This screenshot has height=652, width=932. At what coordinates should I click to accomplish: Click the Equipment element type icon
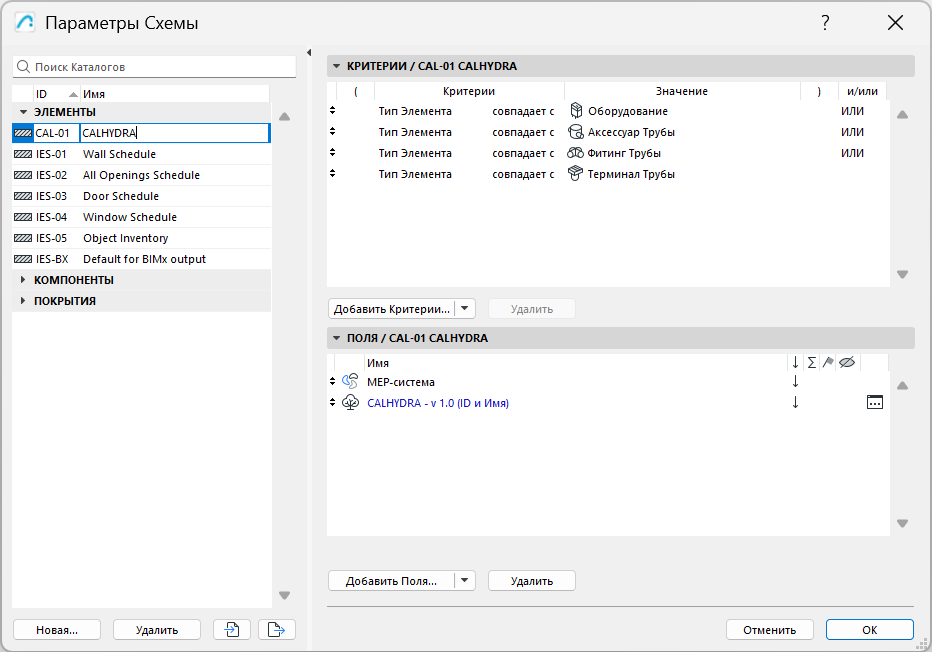coord(575,111)
